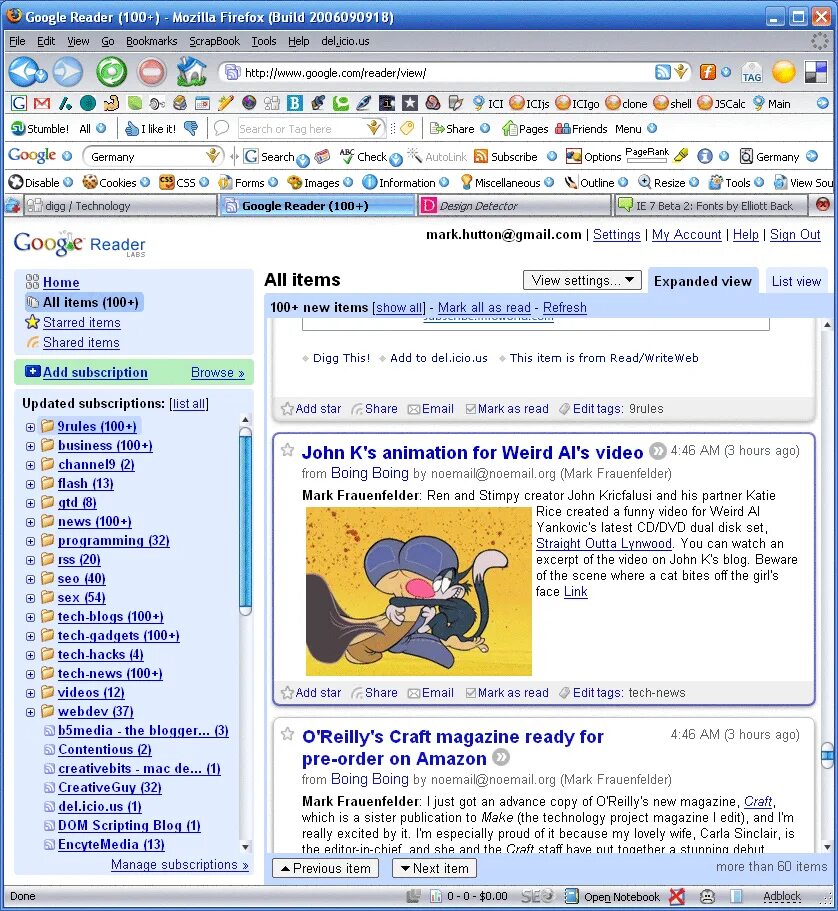Switch to the Design Detector tab
This screenshot has width=838, height=911.
(x=514, y=206)
